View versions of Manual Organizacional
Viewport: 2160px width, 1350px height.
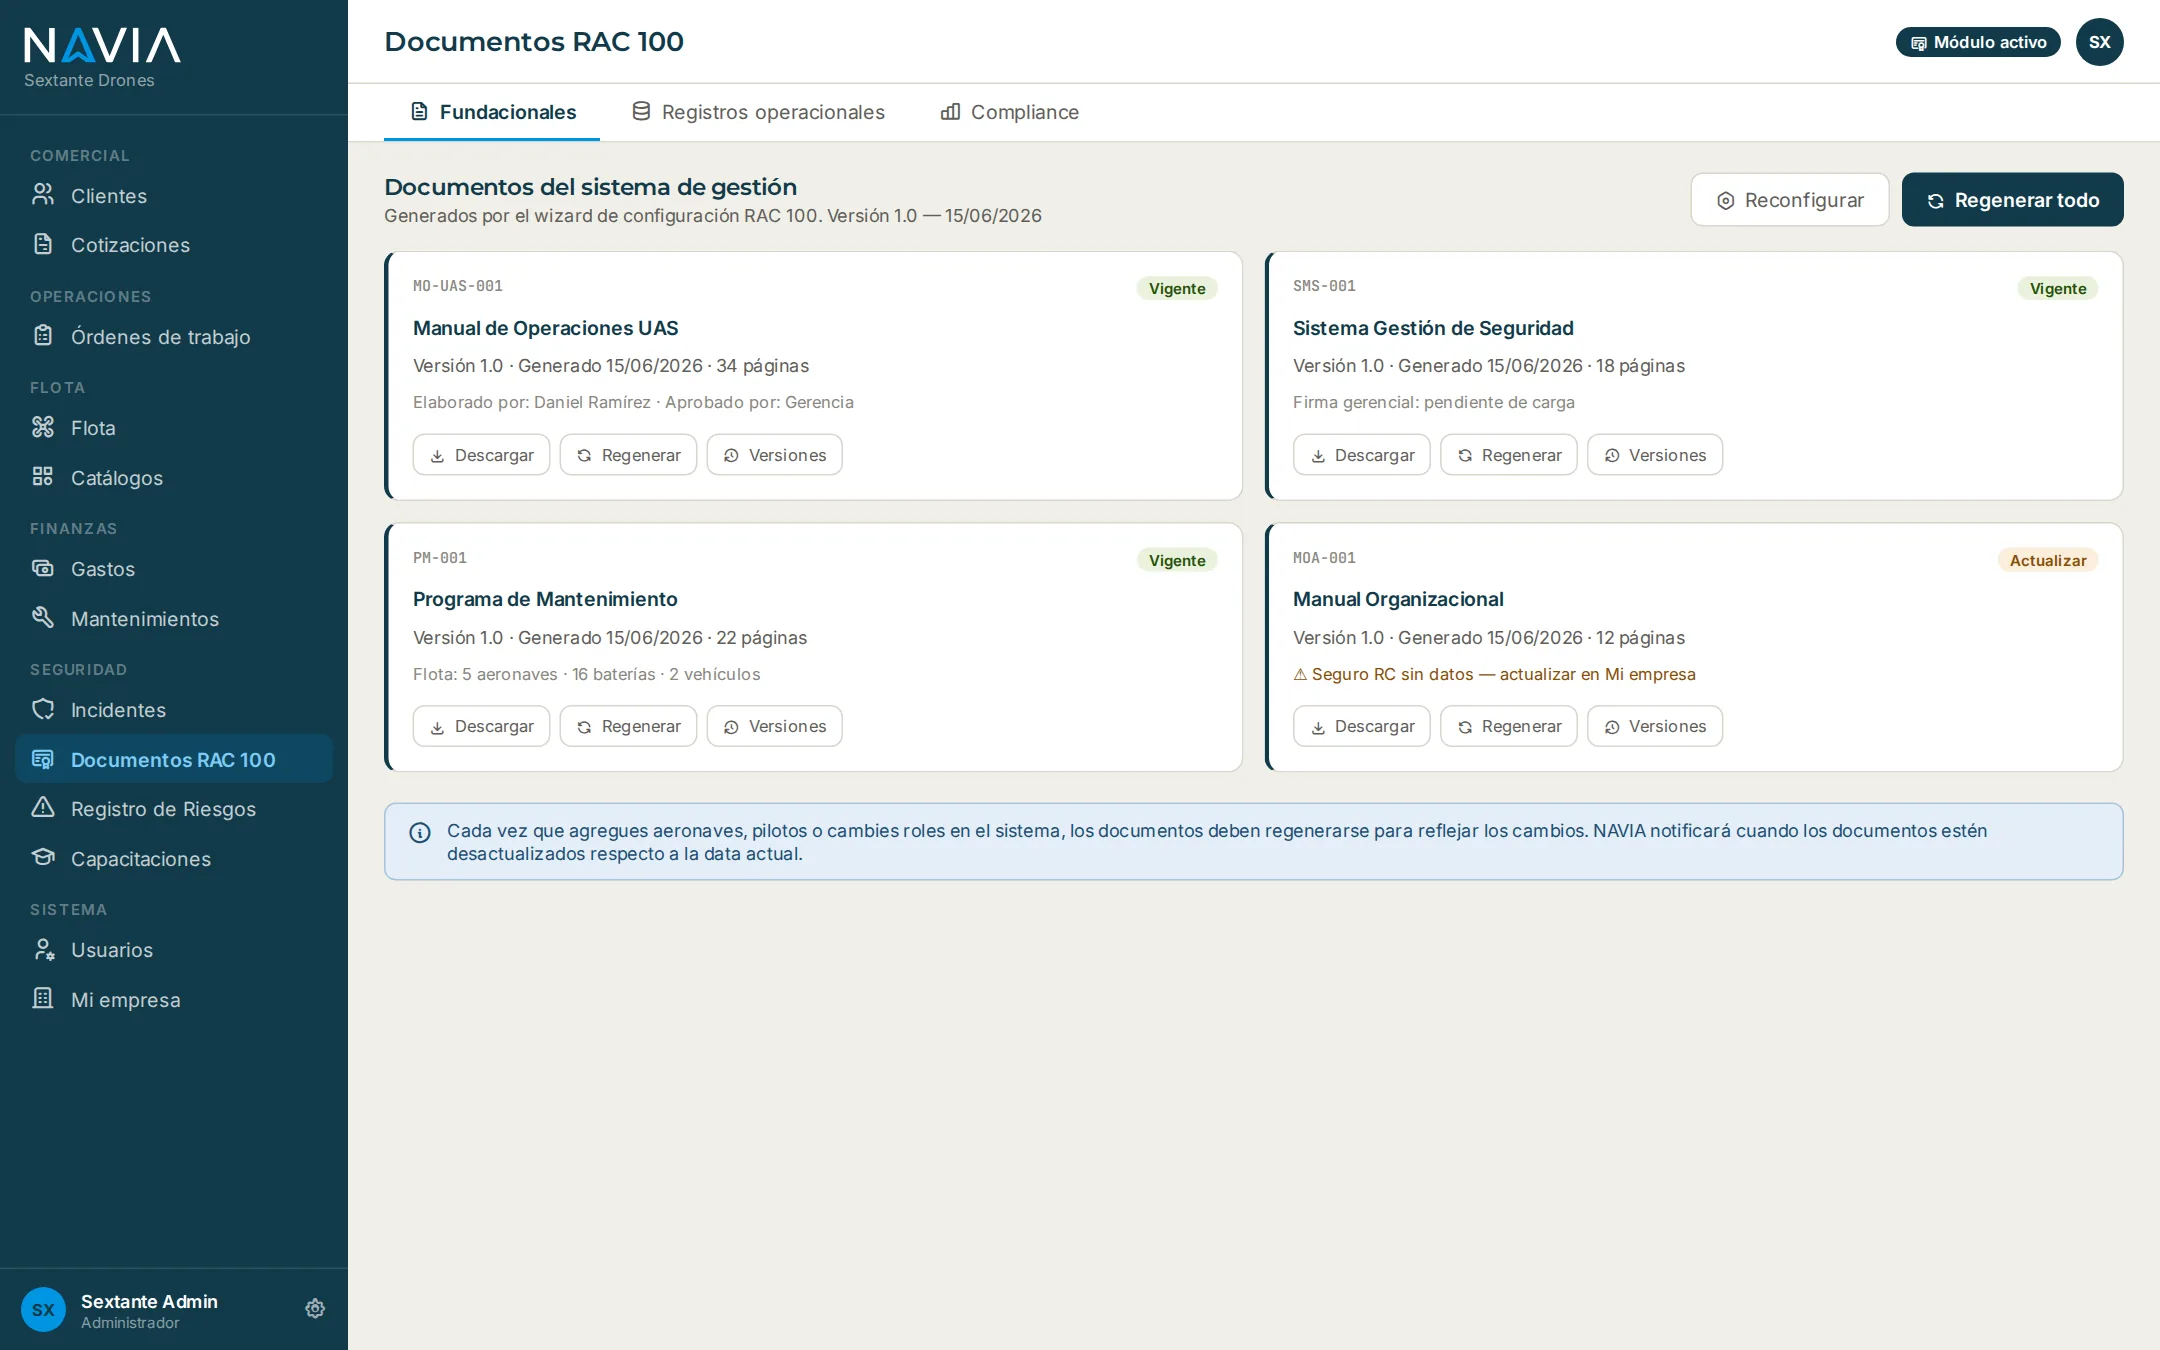[1655, 726]
